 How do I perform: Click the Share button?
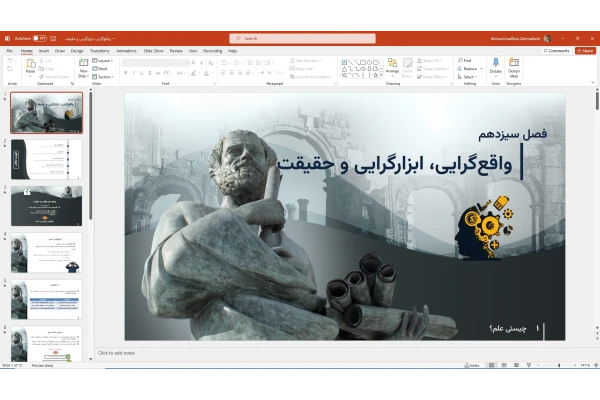click(x=586, y=50)
